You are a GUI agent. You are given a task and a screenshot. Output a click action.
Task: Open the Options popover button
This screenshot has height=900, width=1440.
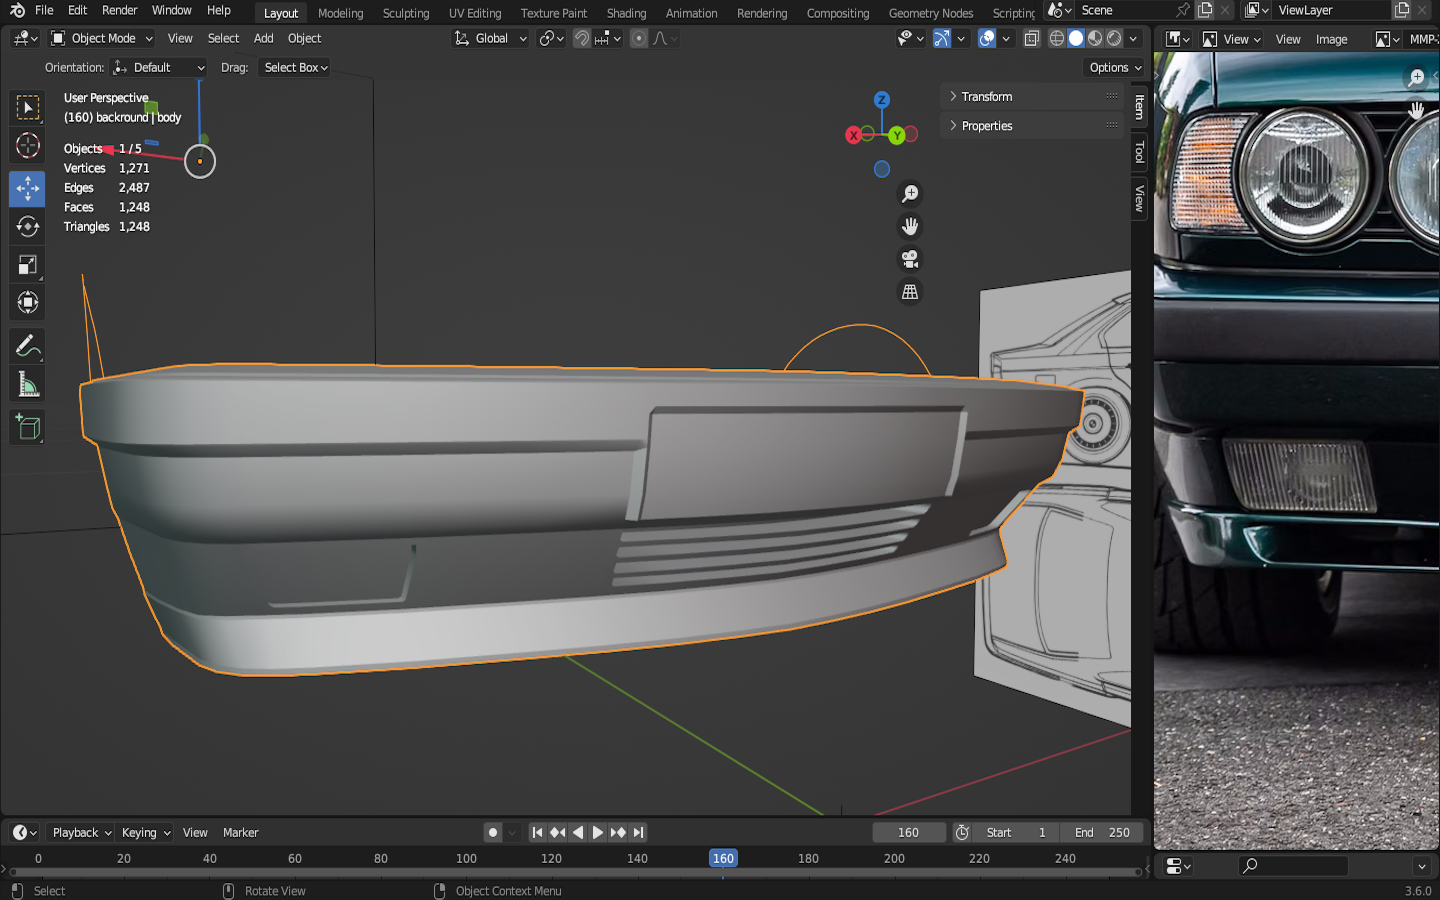coord(1114,67)
